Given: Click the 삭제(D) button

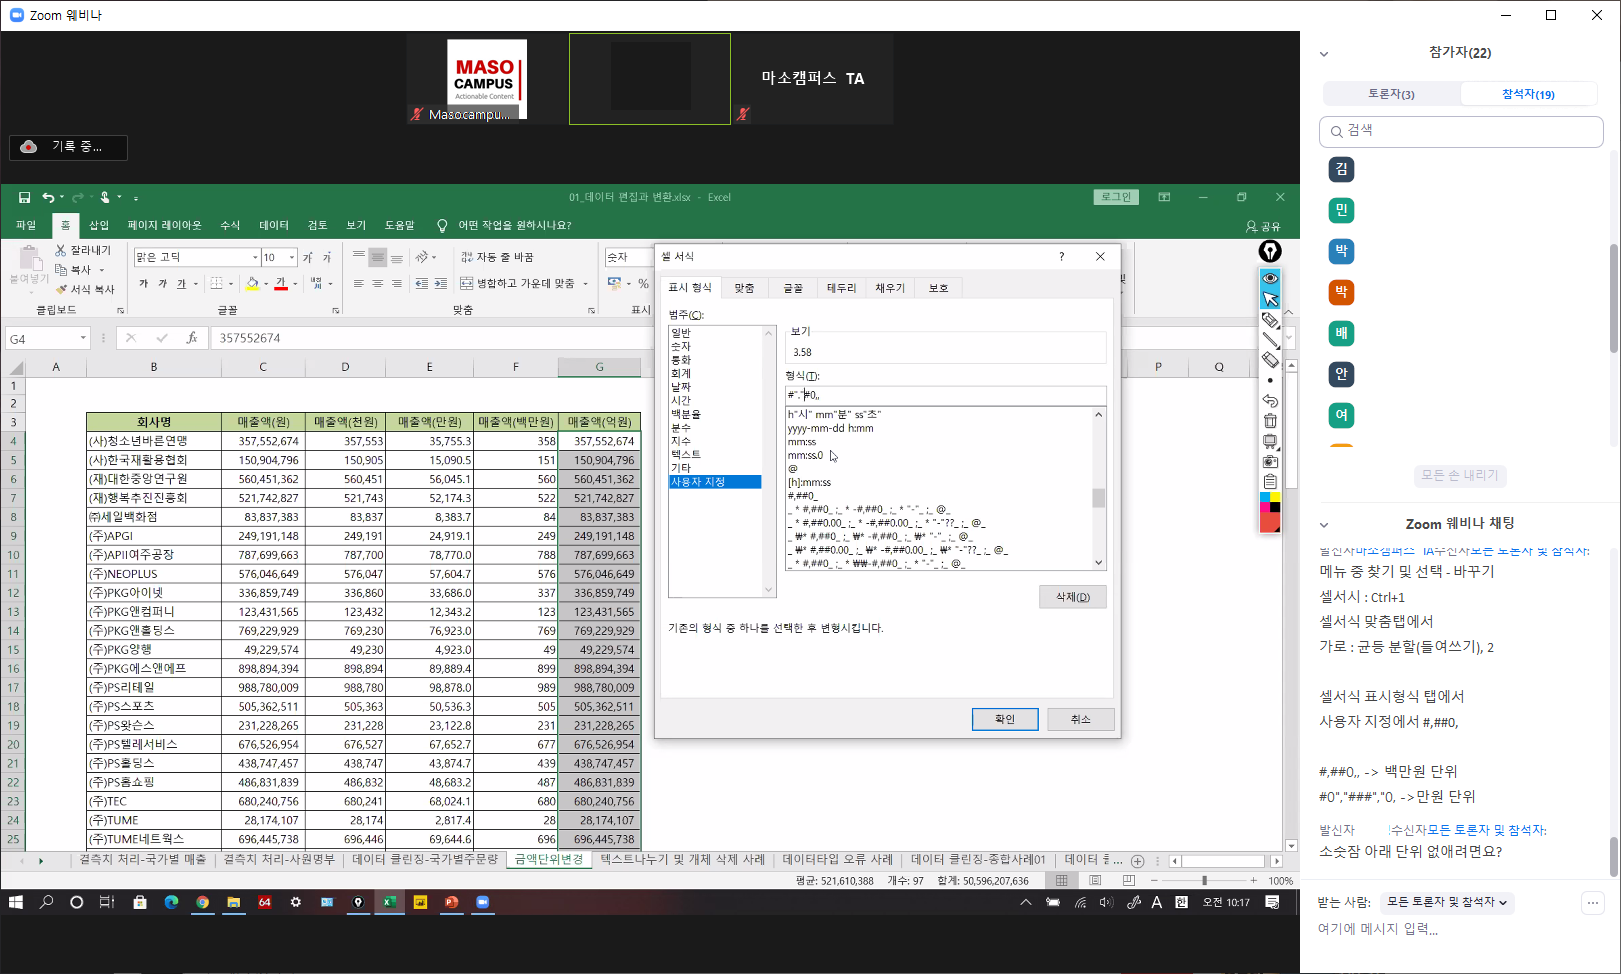Looking at the screenshot, I should pos(1072,597).
